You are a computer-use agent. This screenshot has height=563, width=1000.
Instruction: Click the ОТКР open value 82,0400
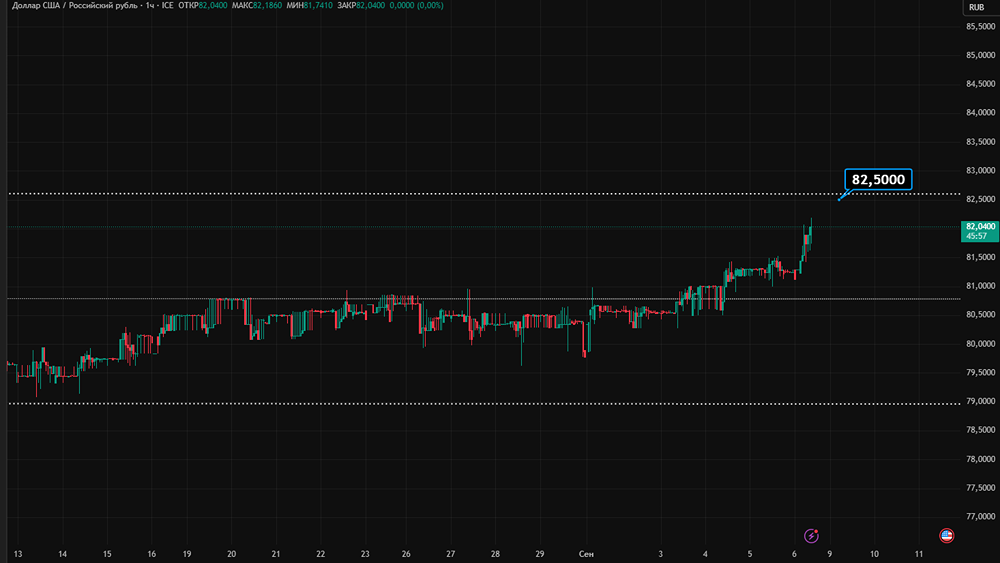(x=213, y=5)
